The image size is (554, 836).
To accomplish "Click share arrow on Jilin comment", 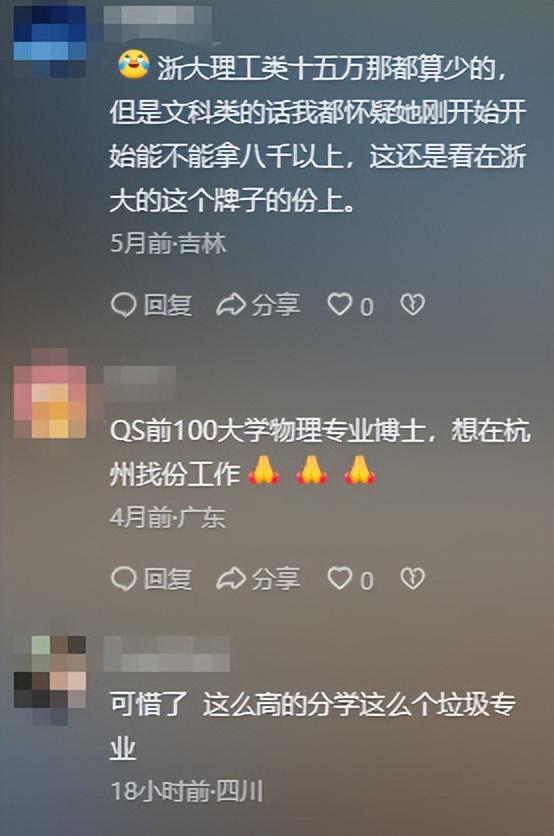I will click(x=230, y=305).
